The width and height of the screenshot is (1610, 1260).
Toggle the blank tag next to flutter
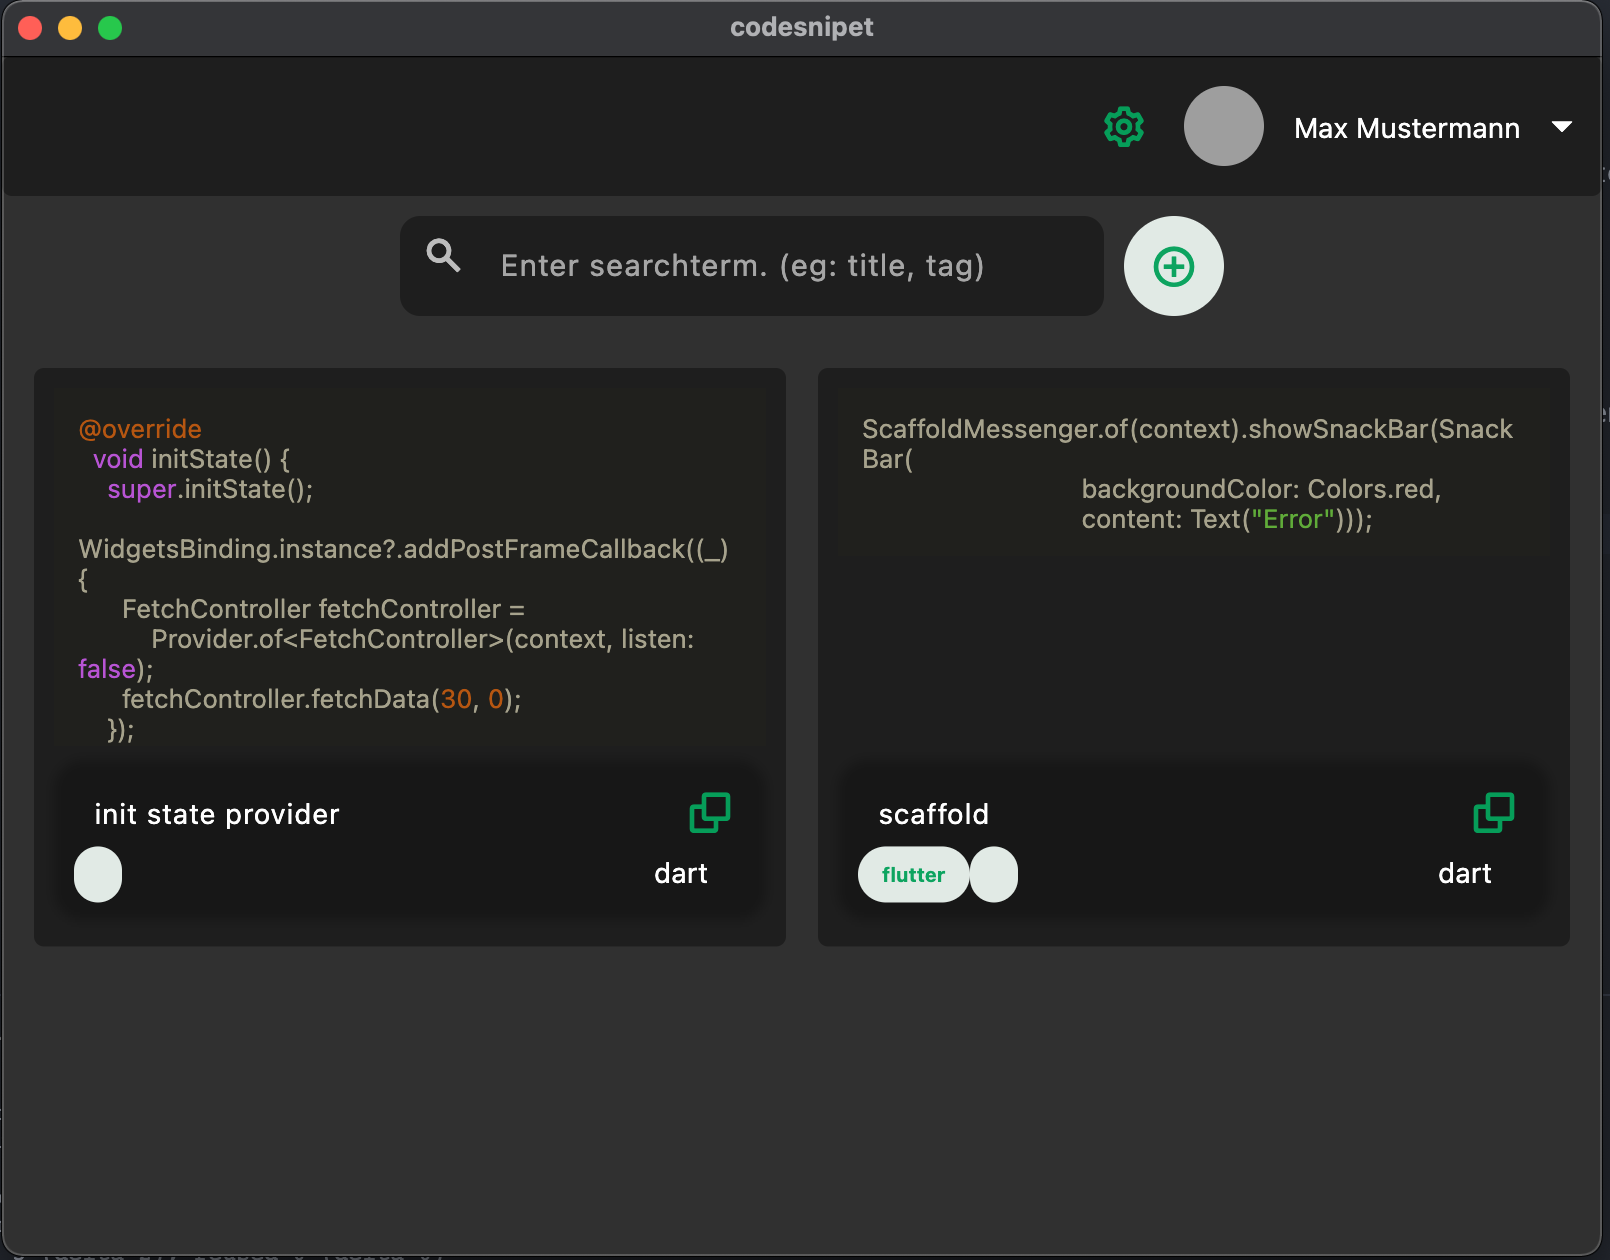[994, 874]
